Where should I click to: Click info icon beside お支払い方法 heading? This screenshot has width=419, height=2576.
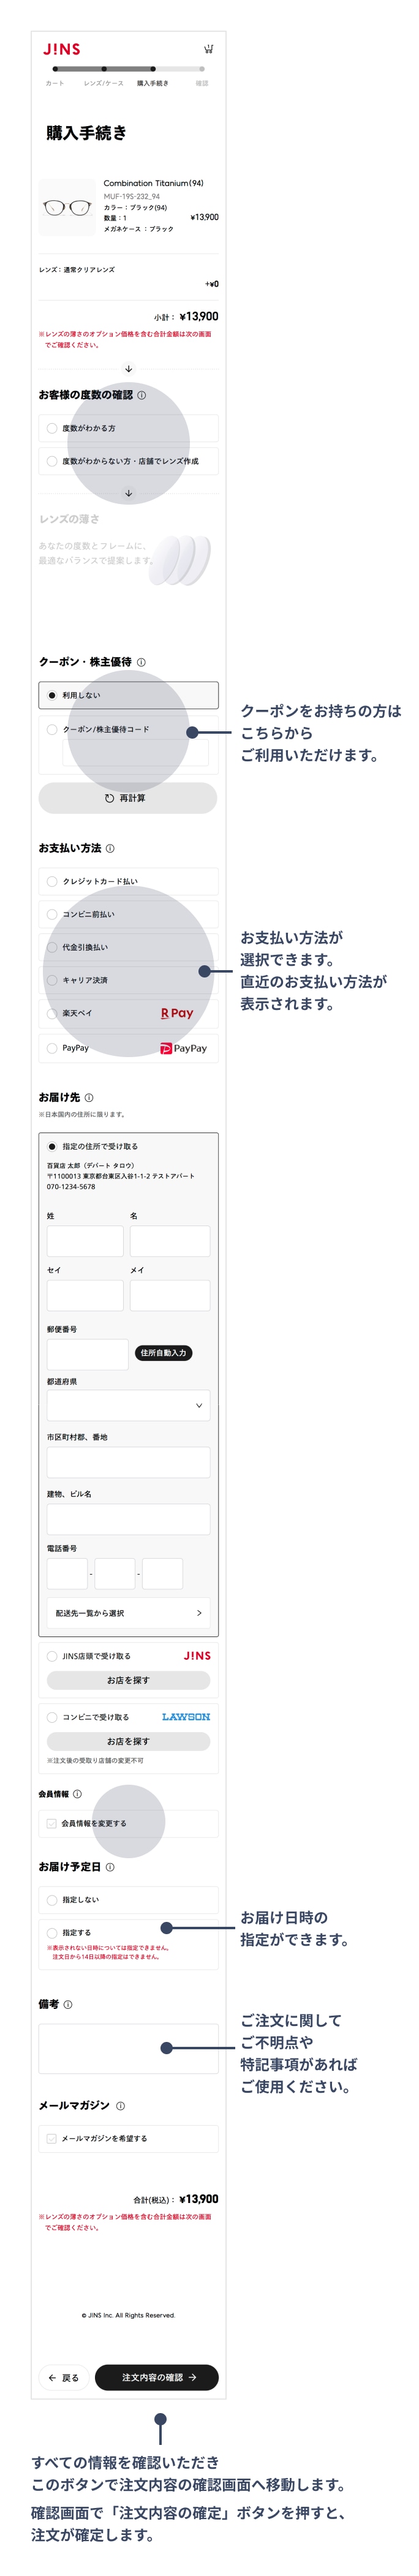pyautogui.click(x=110, y=848)
